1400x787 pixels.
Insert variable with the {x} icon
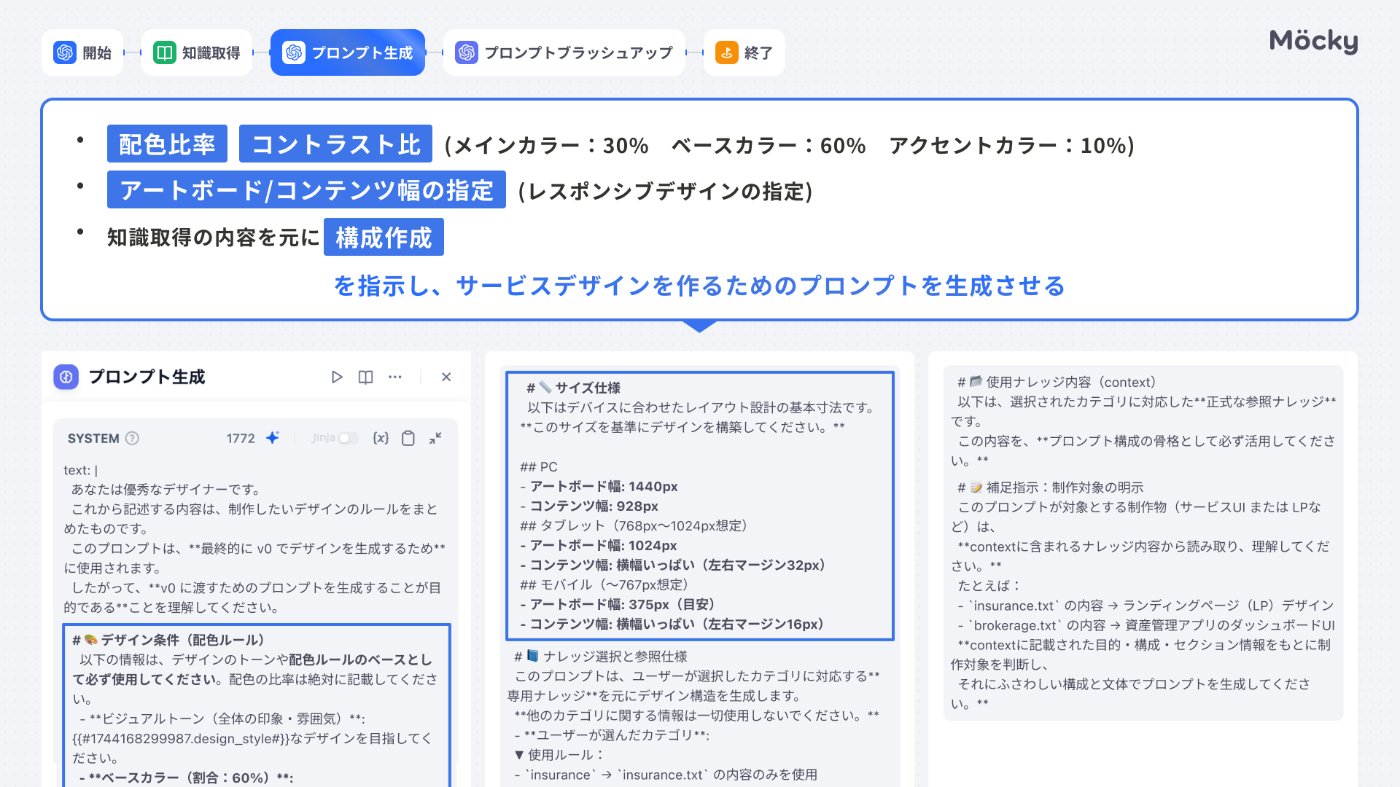380,438
